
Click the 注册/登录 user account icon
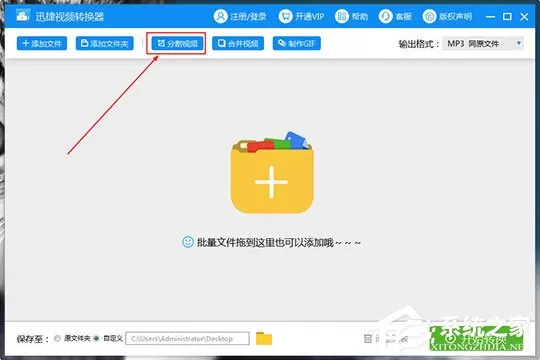click(x=220, y=16)
